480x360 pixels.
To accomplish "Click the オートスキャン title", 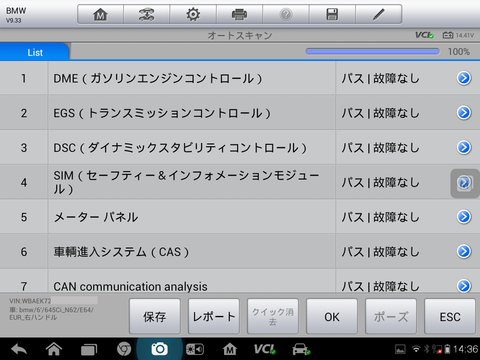I will [x=240, y=35].
